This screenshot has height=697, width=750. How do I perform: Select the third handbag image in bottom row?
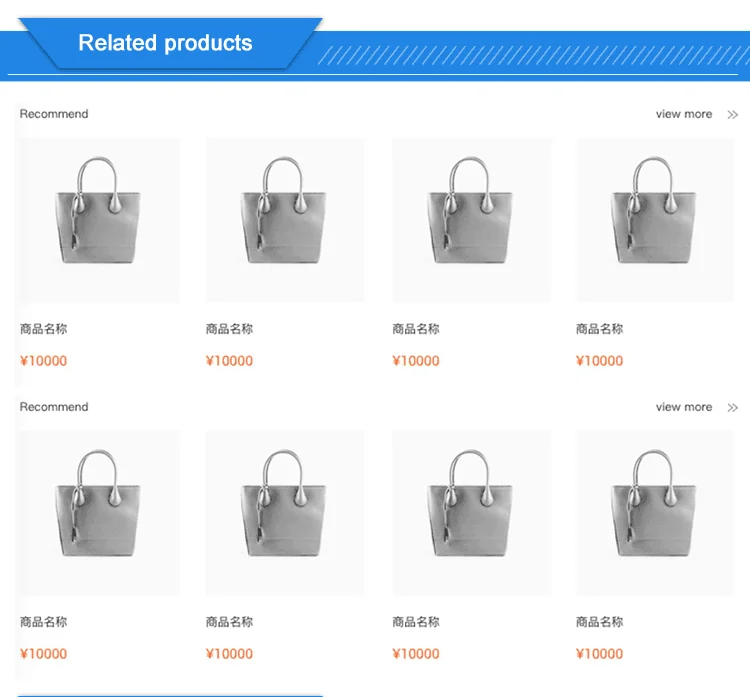tap(471, 513)
